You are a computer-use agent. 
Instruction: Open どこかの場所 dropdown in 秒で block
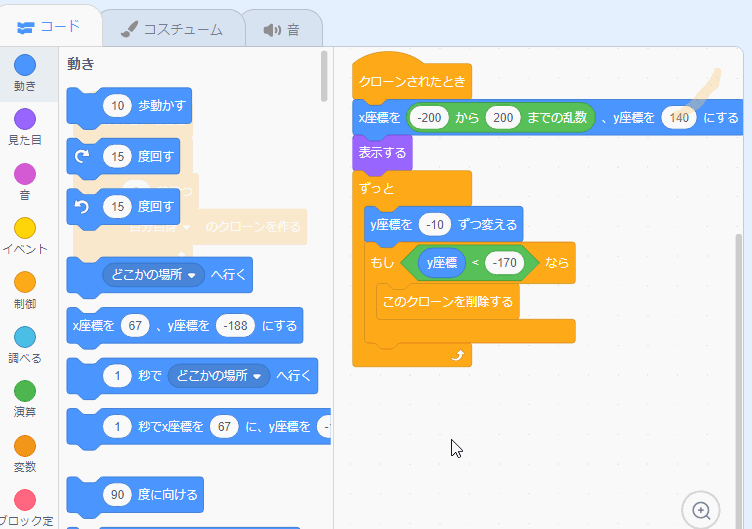pyautogui.click(x=219, y=376)
